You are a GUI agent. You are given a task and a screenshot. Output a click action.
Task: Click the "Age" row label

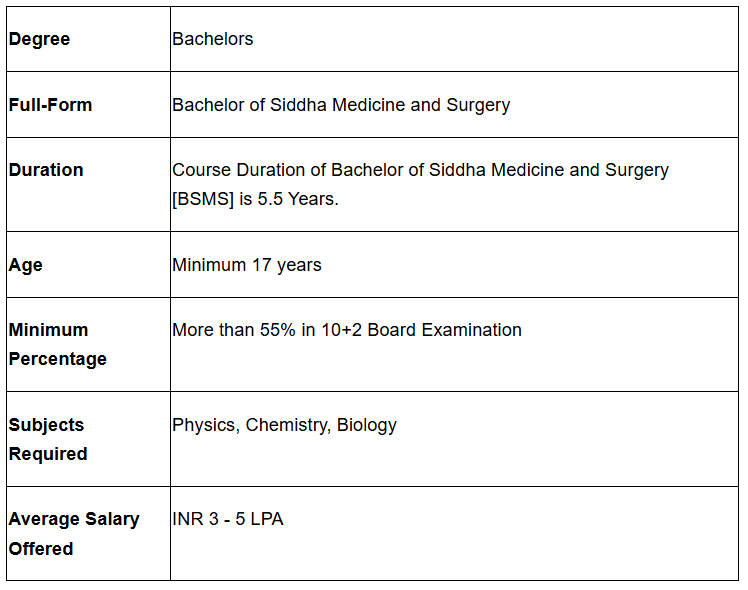pos(26,265)
